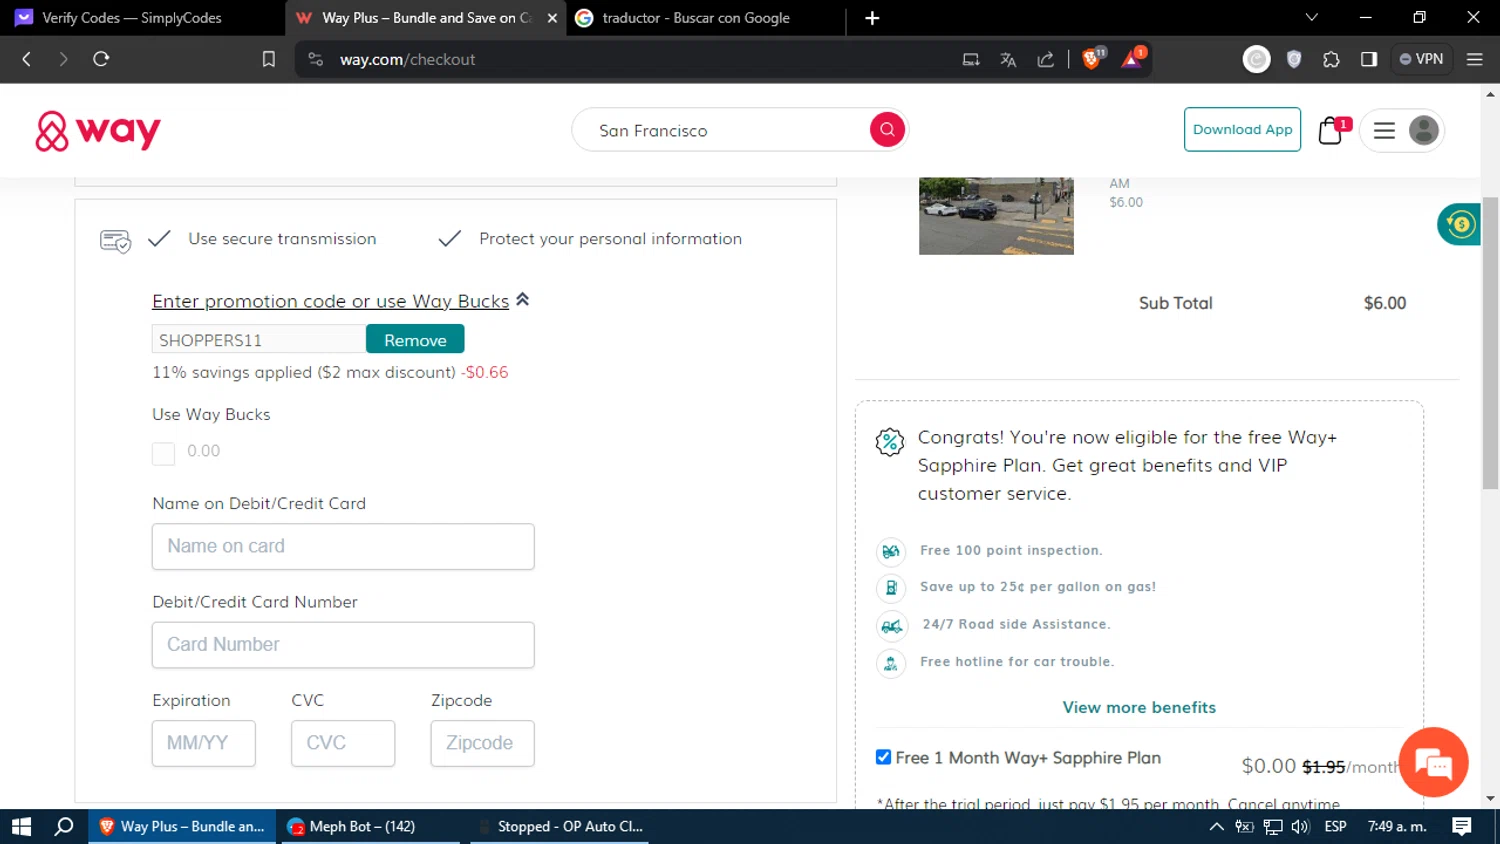Click the Name on card field

pos(343,547)
